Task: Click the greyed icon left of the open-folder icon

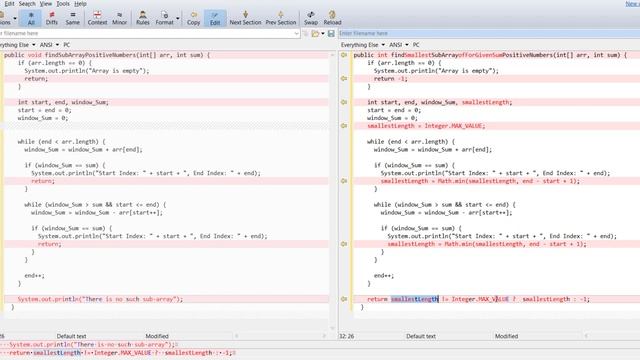Action: tap(306, 33)
